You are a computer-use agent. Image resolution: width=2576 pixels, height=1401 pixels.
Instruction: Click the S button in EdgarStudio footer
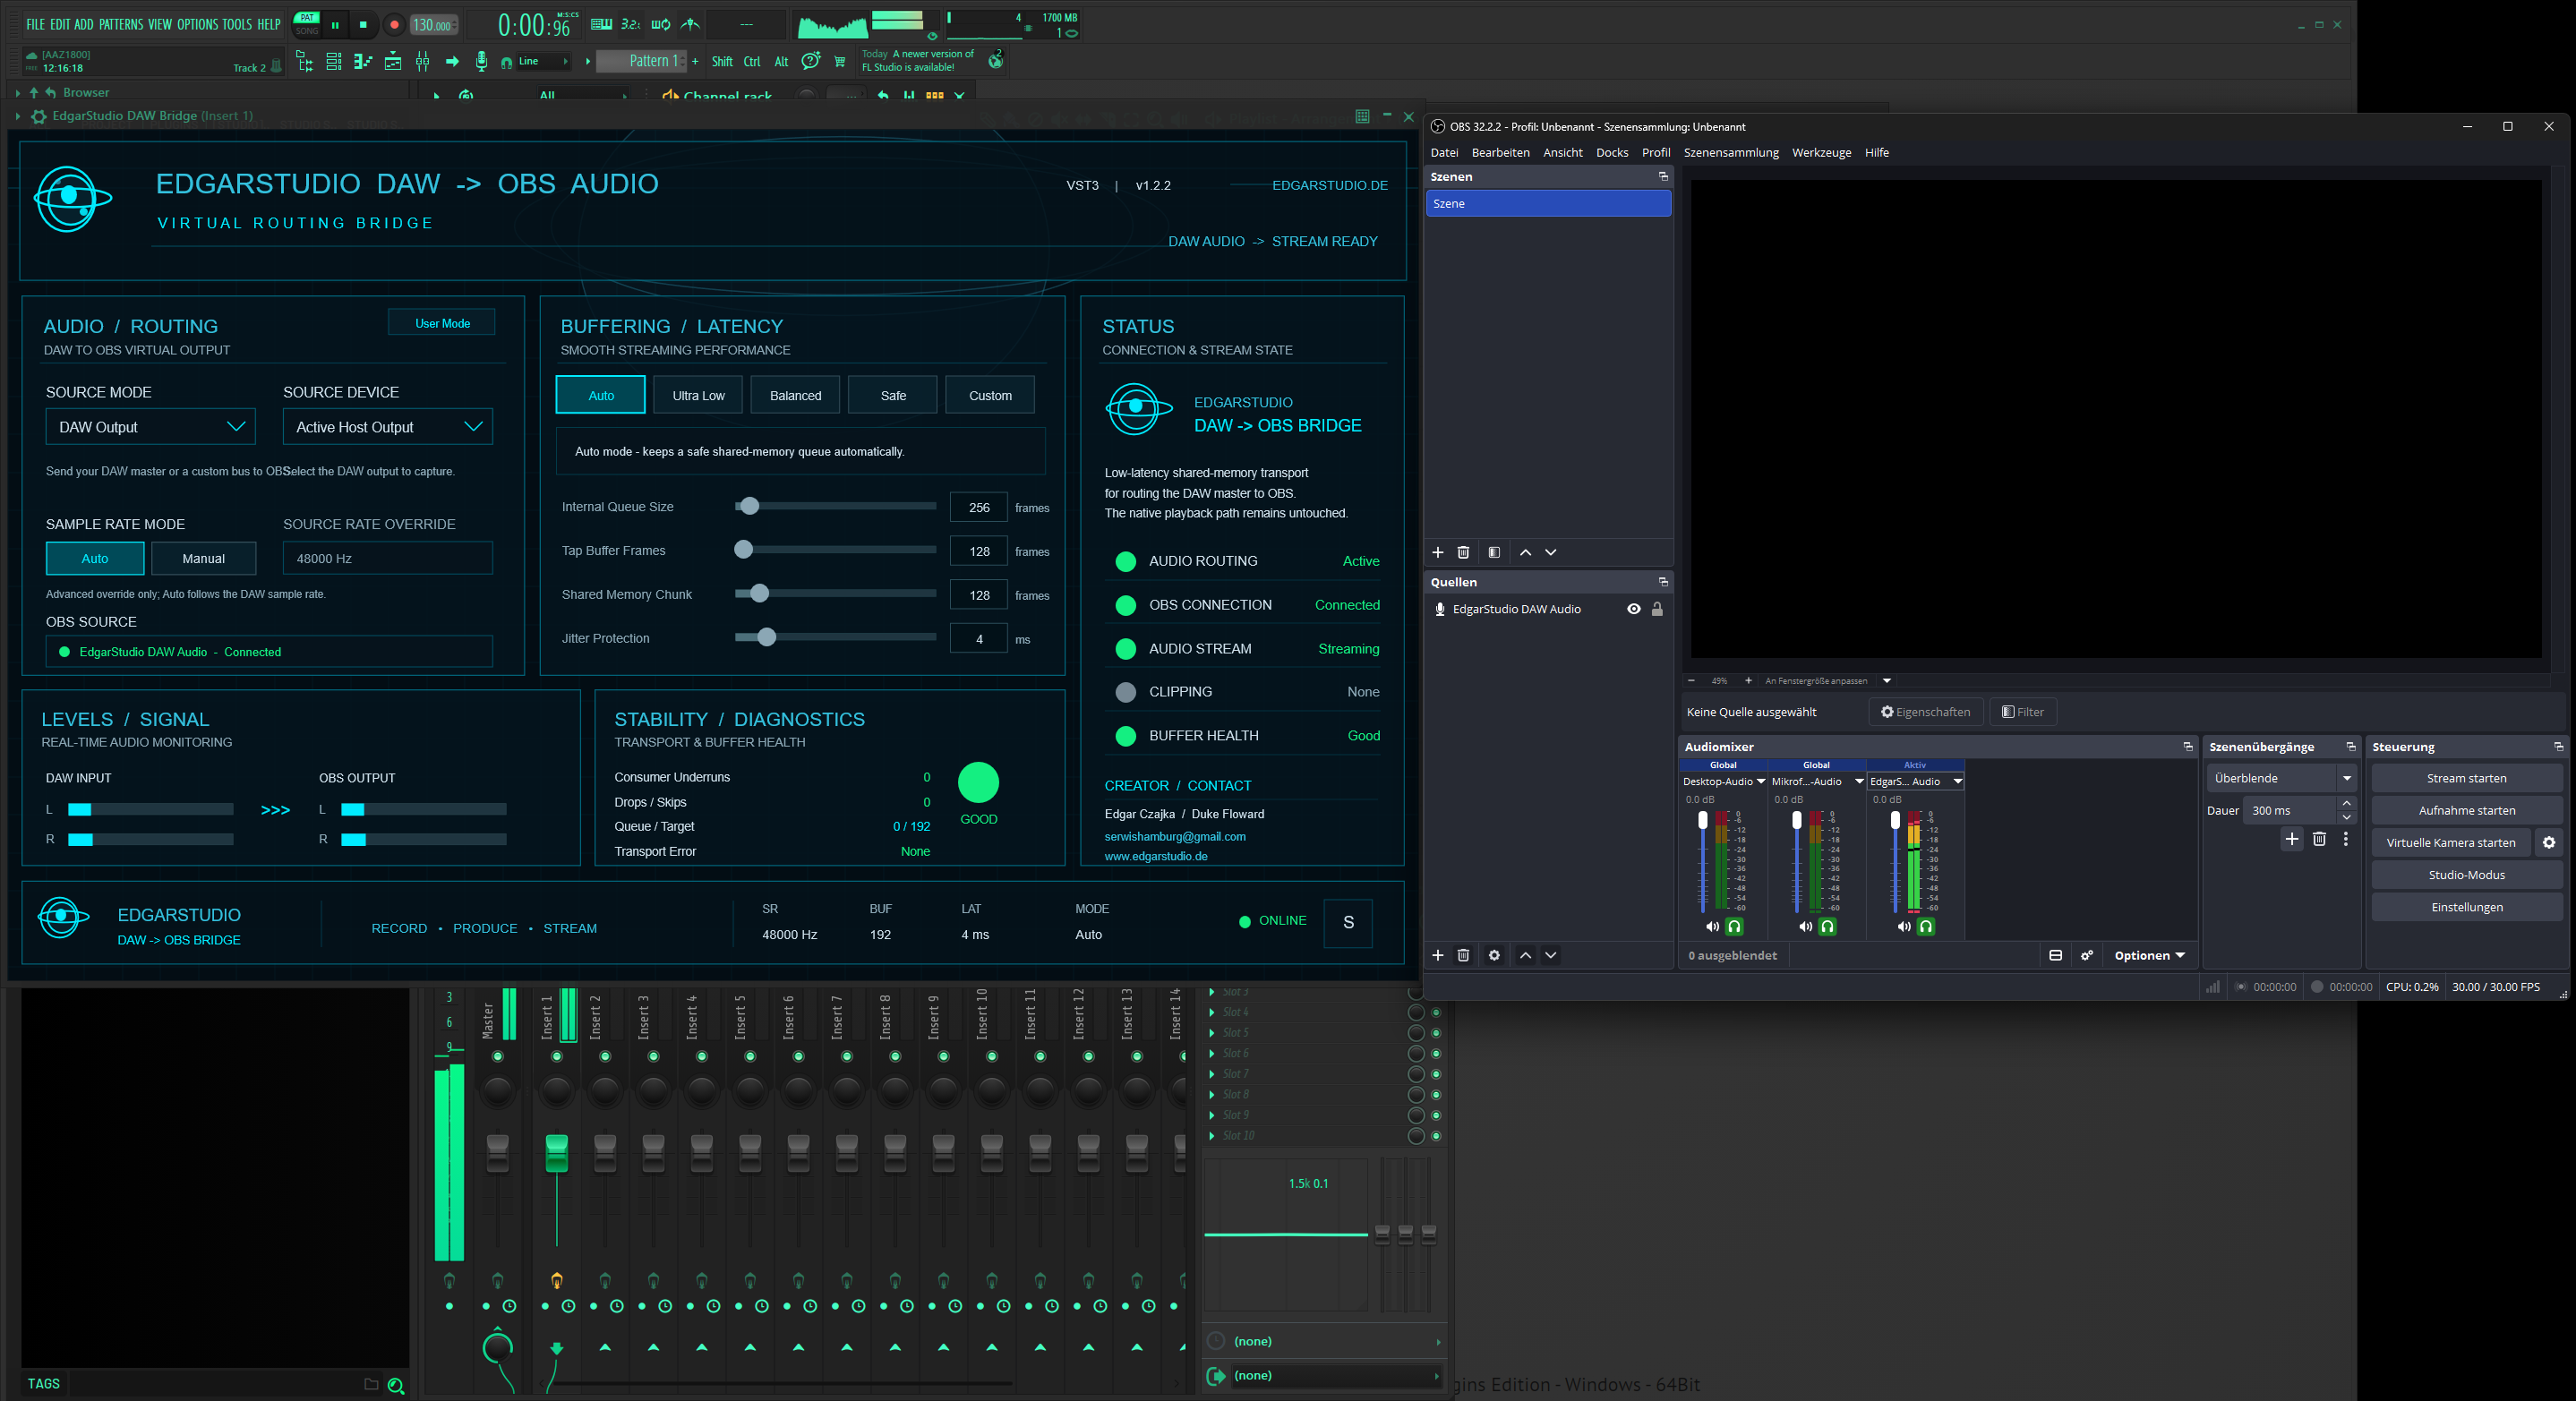point(1348,922)
